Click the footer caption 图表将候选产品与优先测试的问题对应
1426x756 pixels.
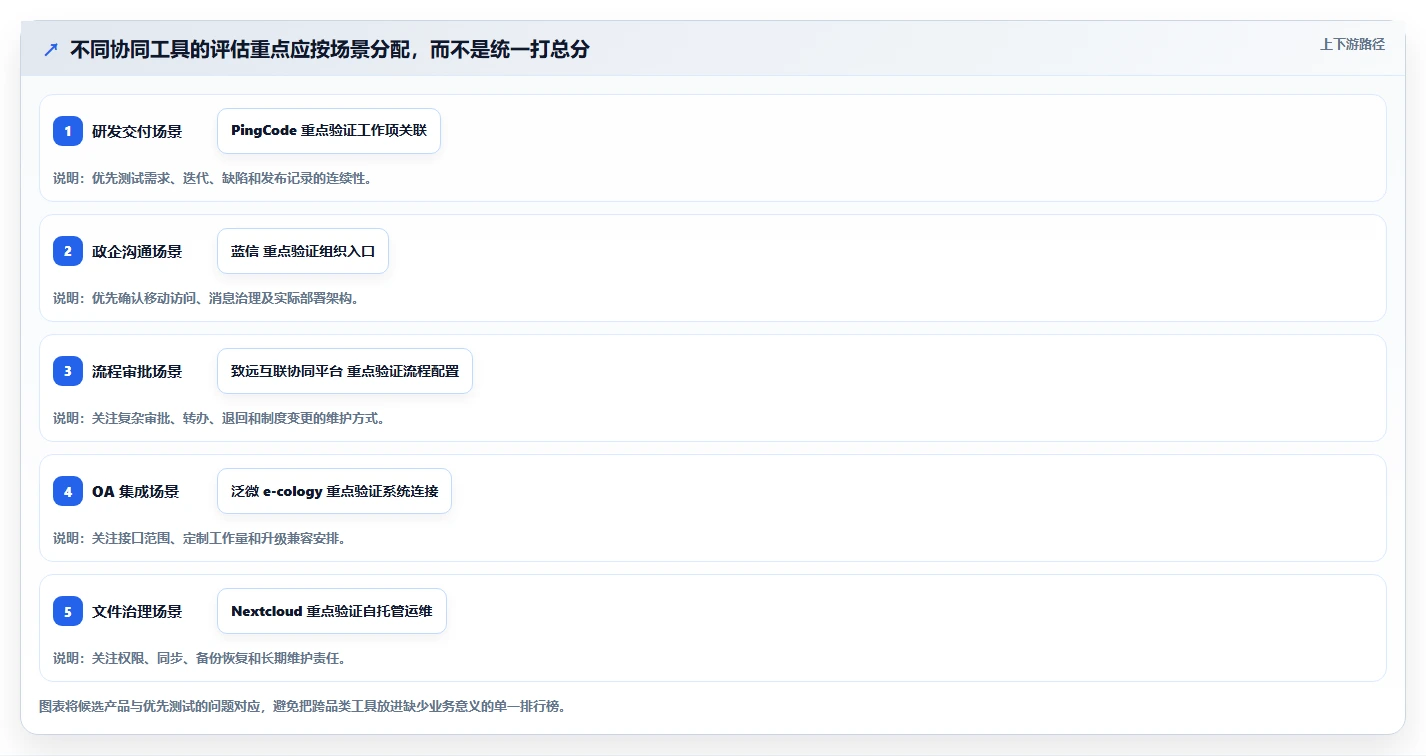coord(152,706)
